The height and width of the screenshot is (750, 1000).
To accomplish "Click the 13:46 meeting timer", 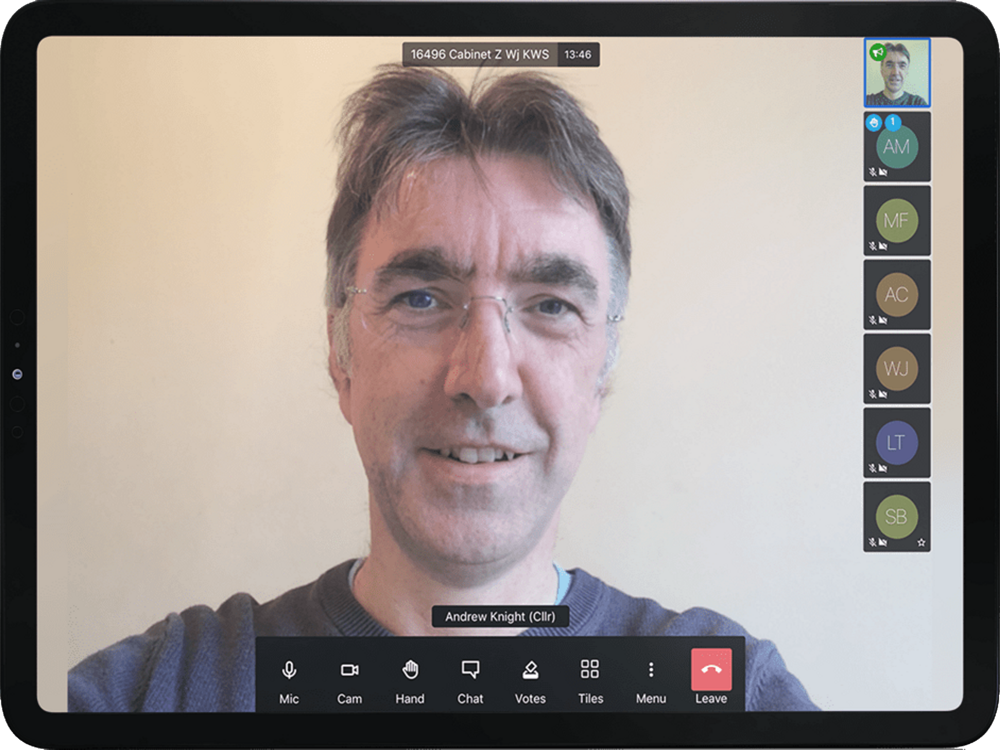I will click(x=577, y=54).
